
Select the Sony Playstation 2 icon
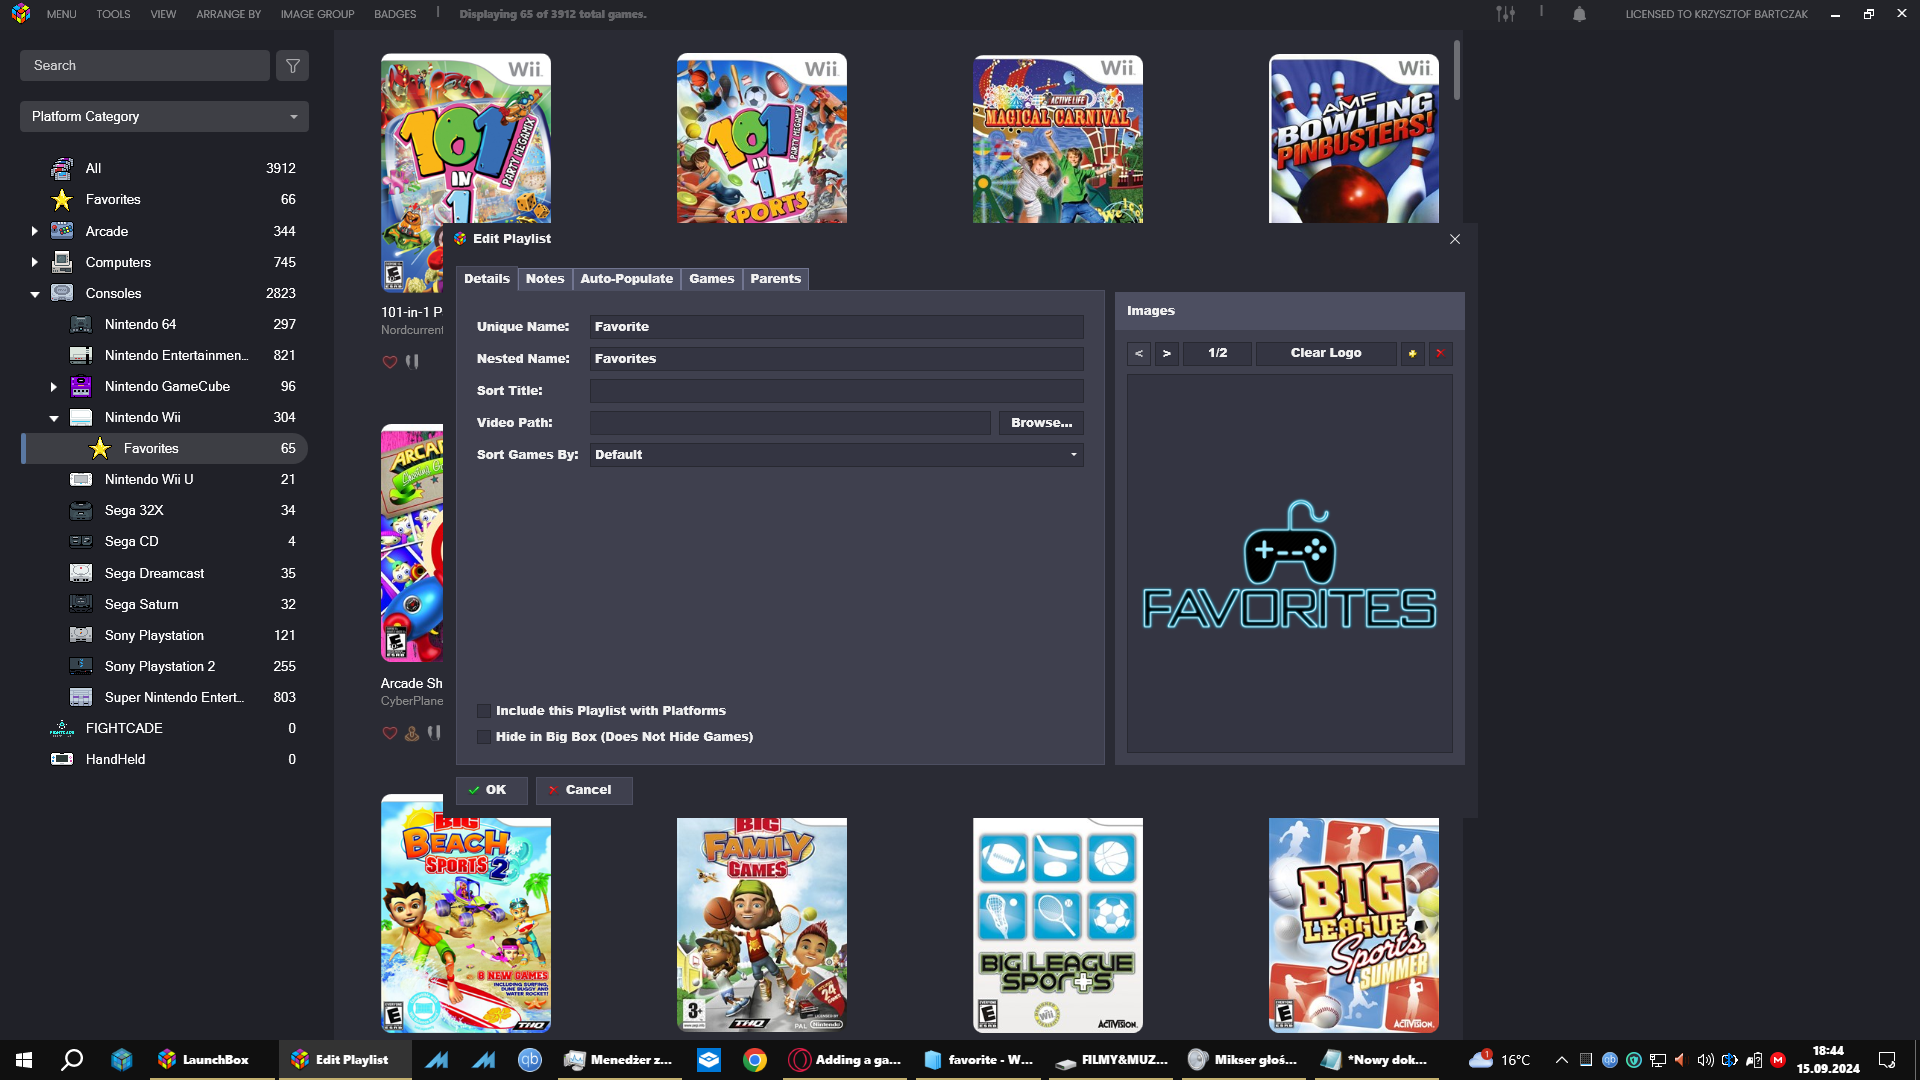click(x=81, y=666)
